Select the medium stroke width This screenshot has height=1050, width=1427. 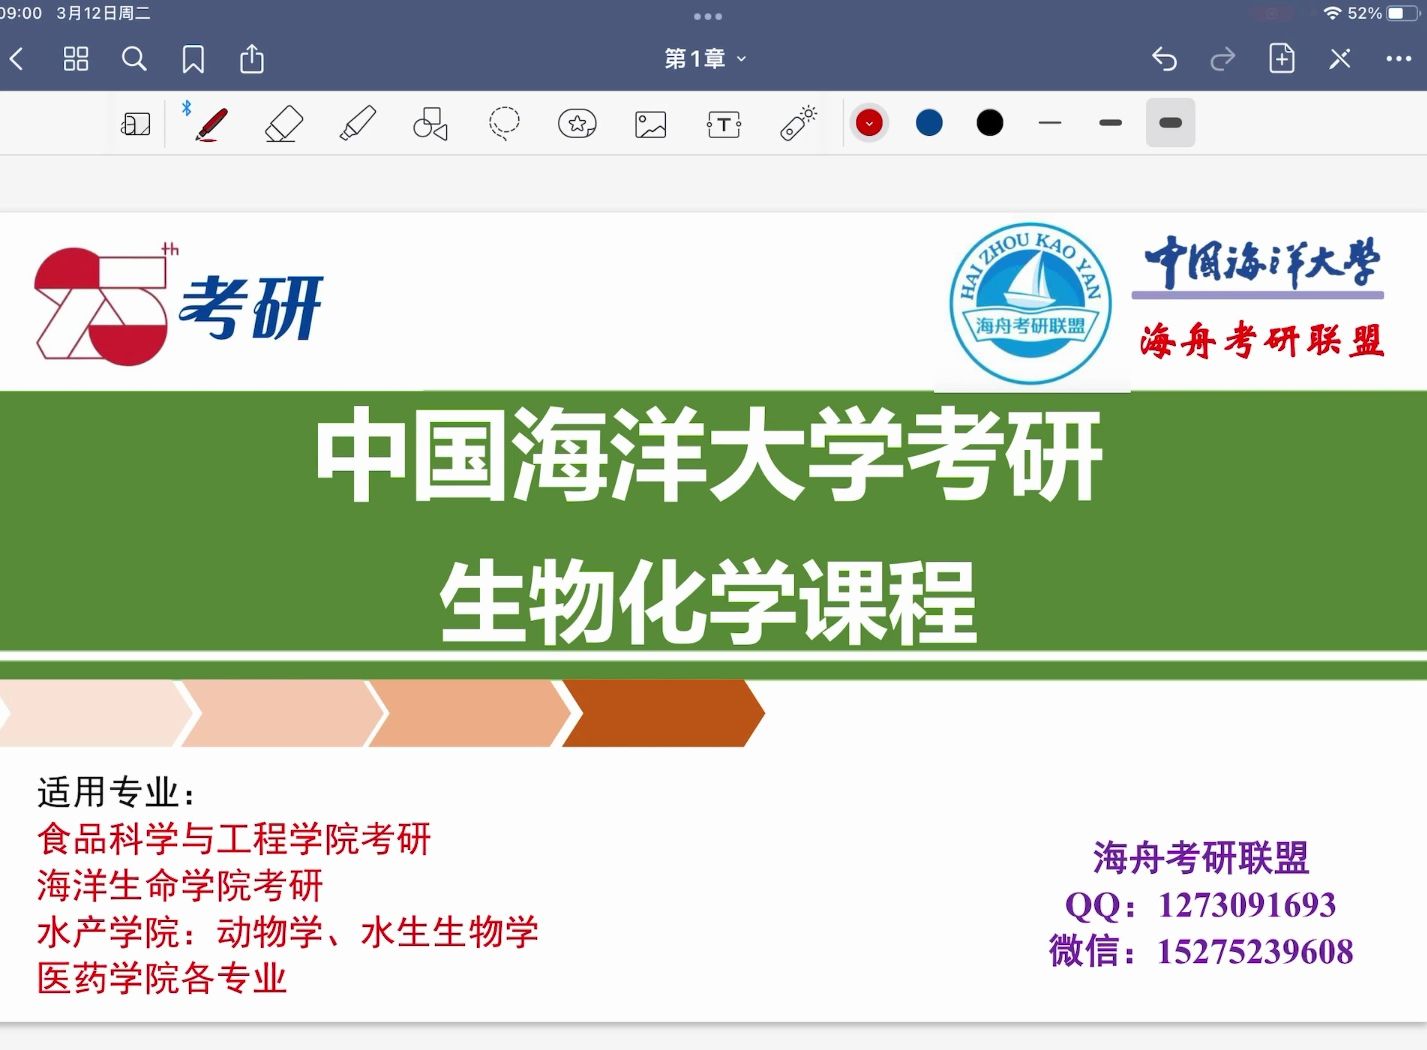pos(1110,123)
